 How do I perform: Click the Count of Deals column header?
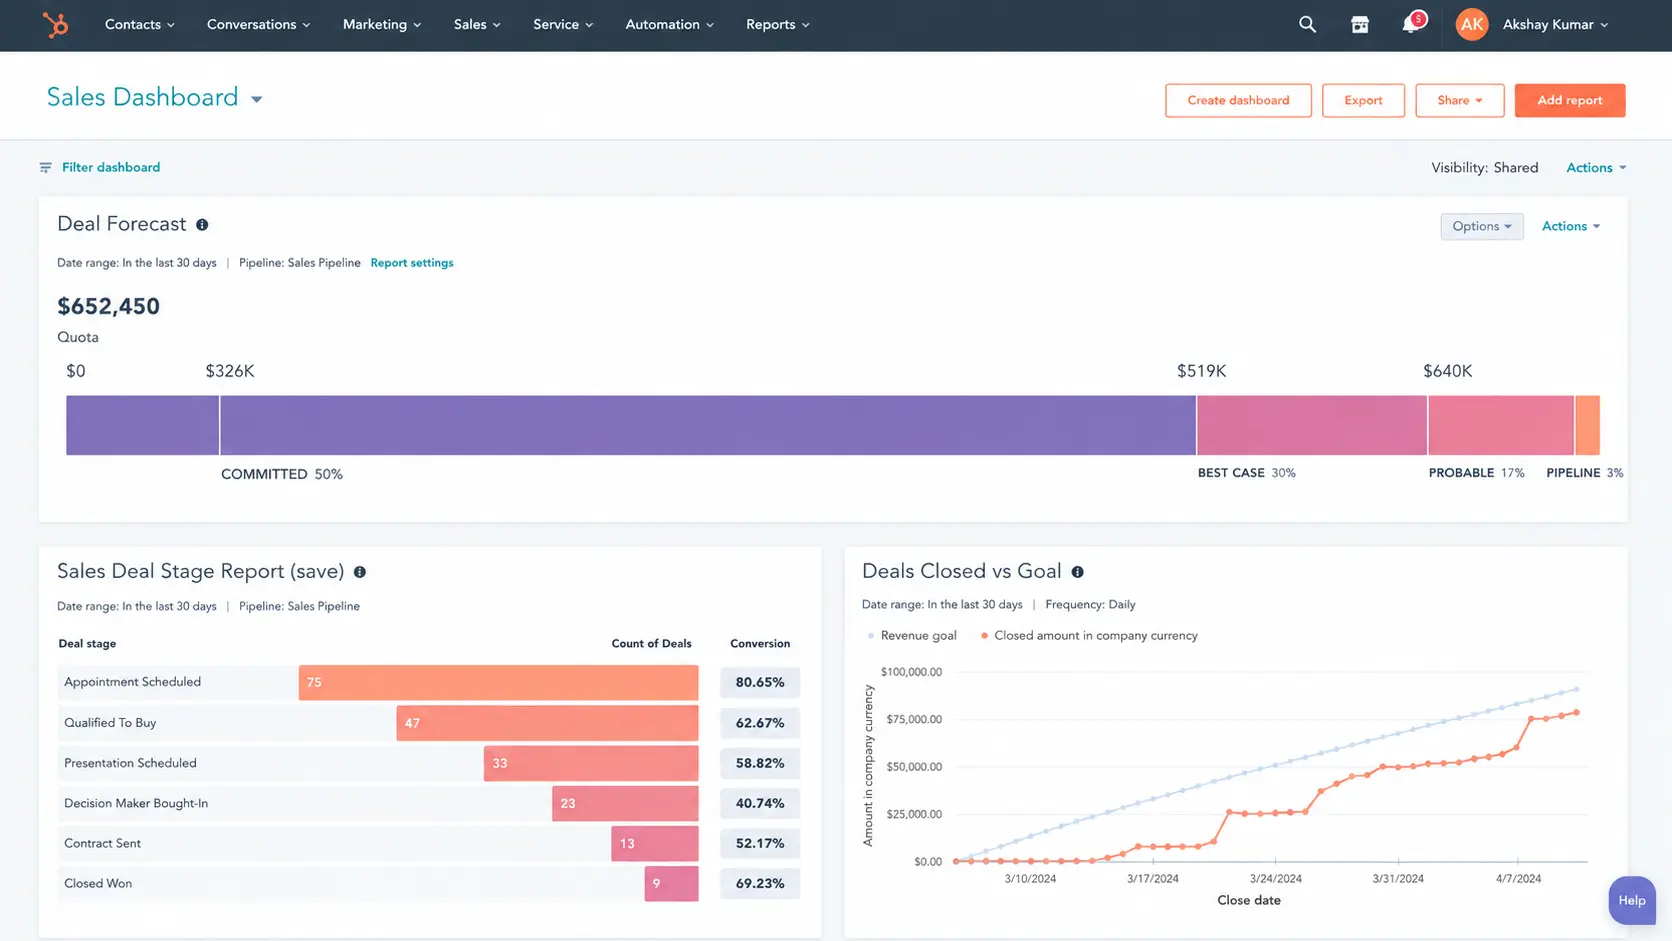[x=651, y=644]
